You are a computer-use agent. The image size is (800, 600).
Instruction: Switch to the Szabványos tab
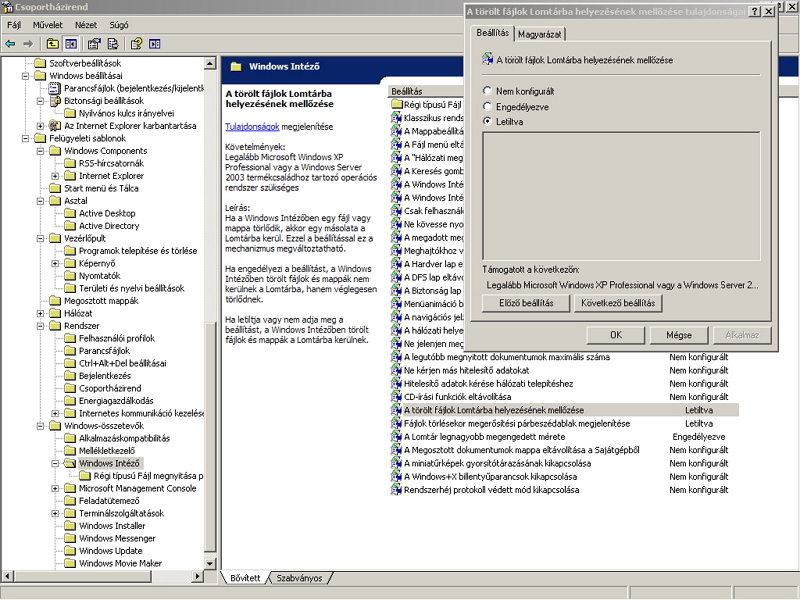point(299,578)
